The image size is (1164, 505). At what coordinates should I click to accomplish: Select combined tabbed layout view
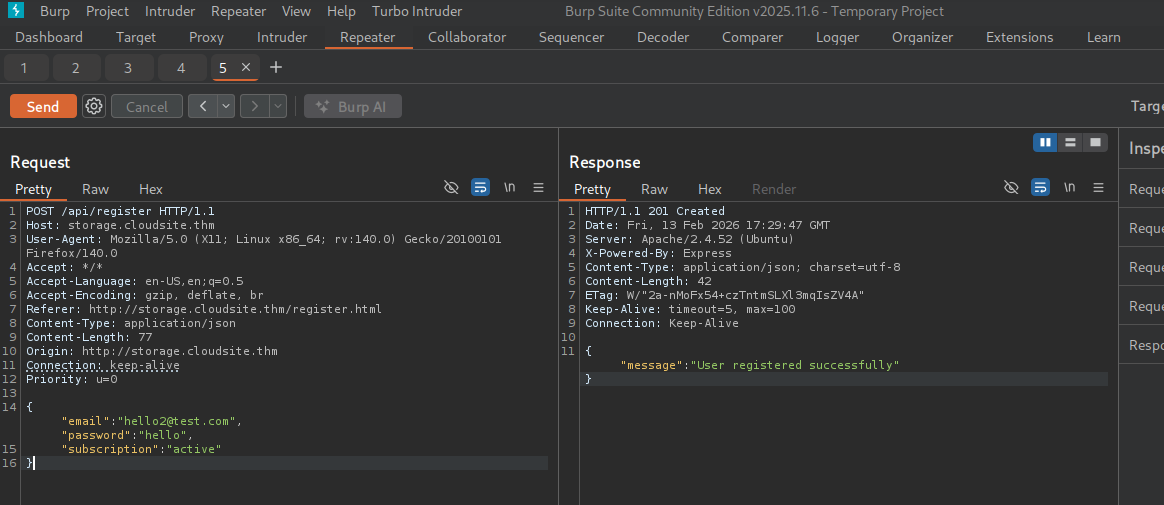point(1095,143)
